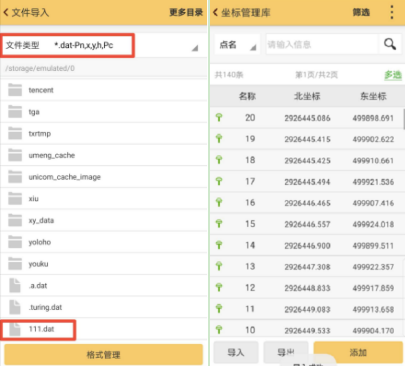Viewport: 405px width, 366px height.
Task: Tap the magnifier search icon
Action: (390, 44)
